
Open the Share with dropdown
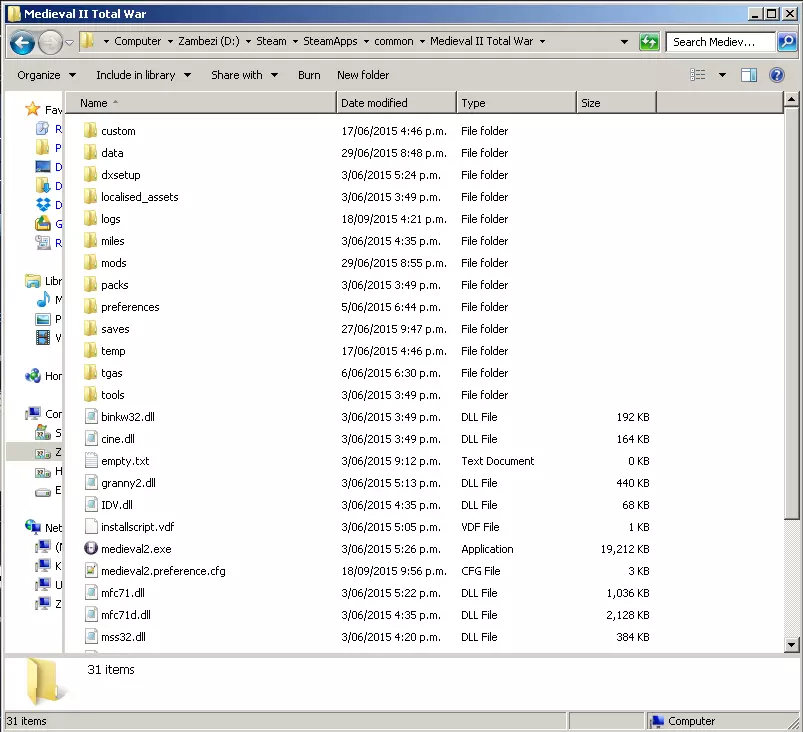click(x=244, y=75)
